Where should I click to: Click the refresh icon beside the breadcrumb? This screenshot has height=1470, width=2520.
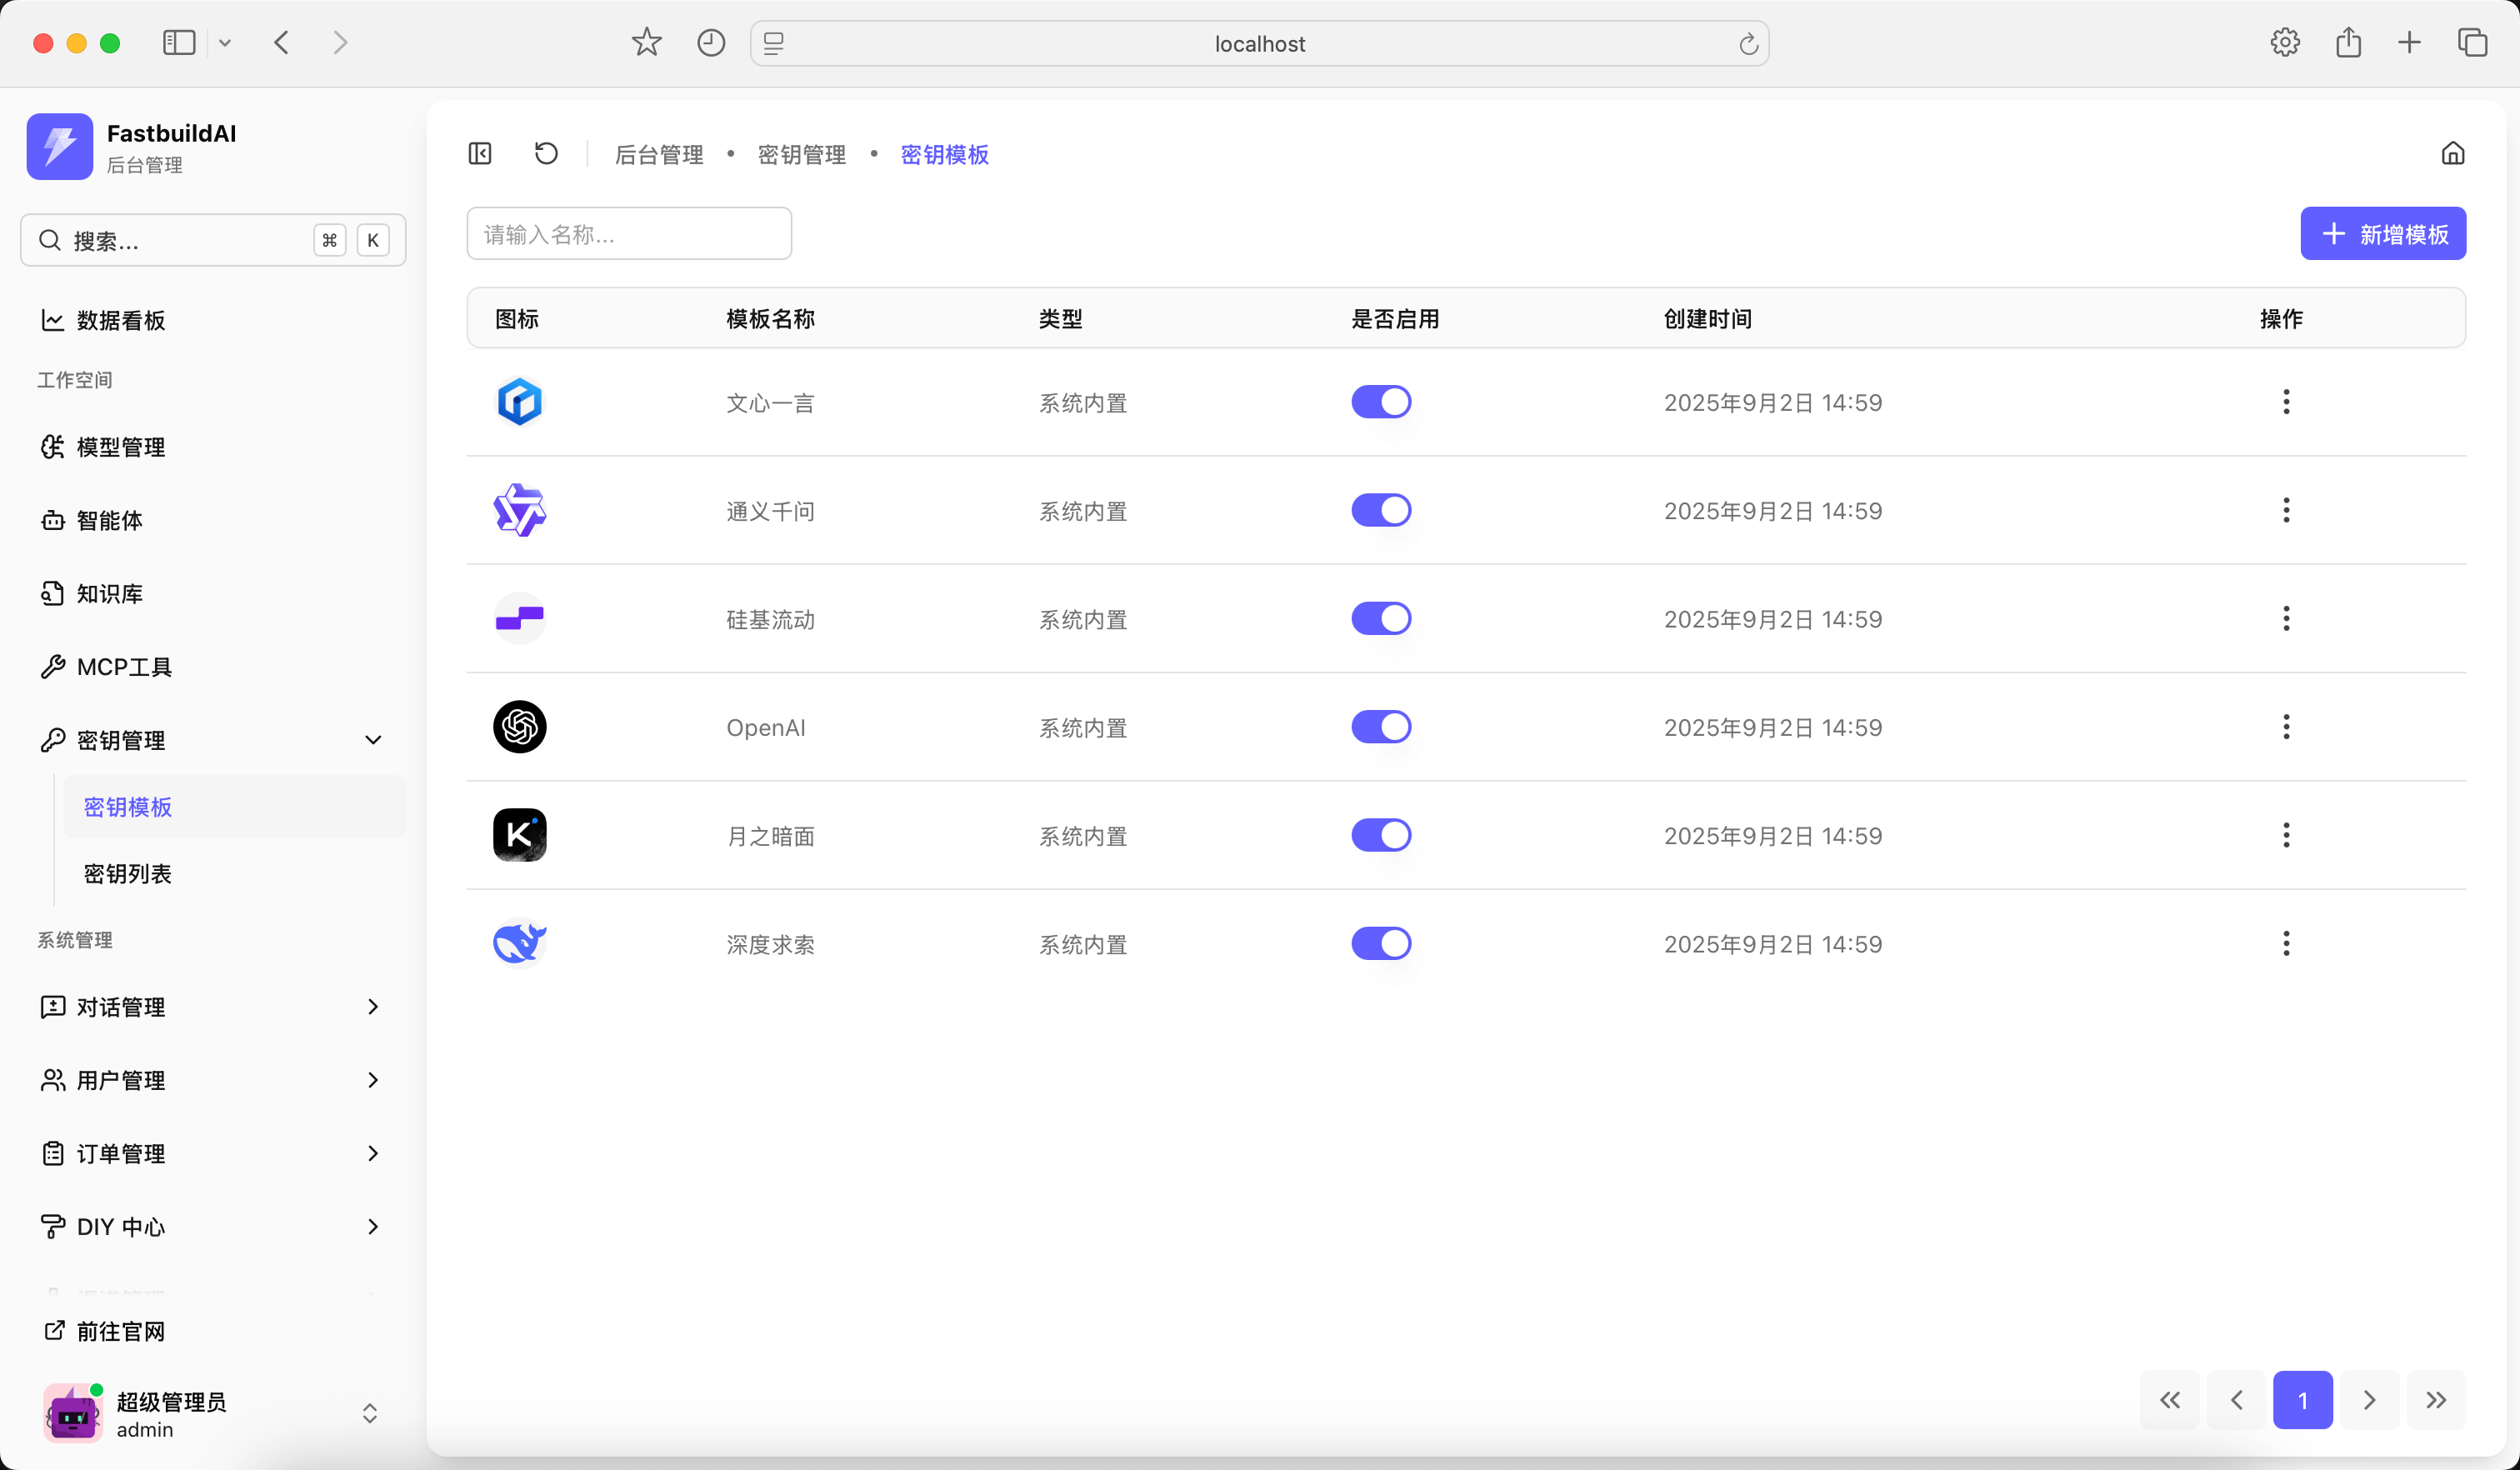click(546, 153)
